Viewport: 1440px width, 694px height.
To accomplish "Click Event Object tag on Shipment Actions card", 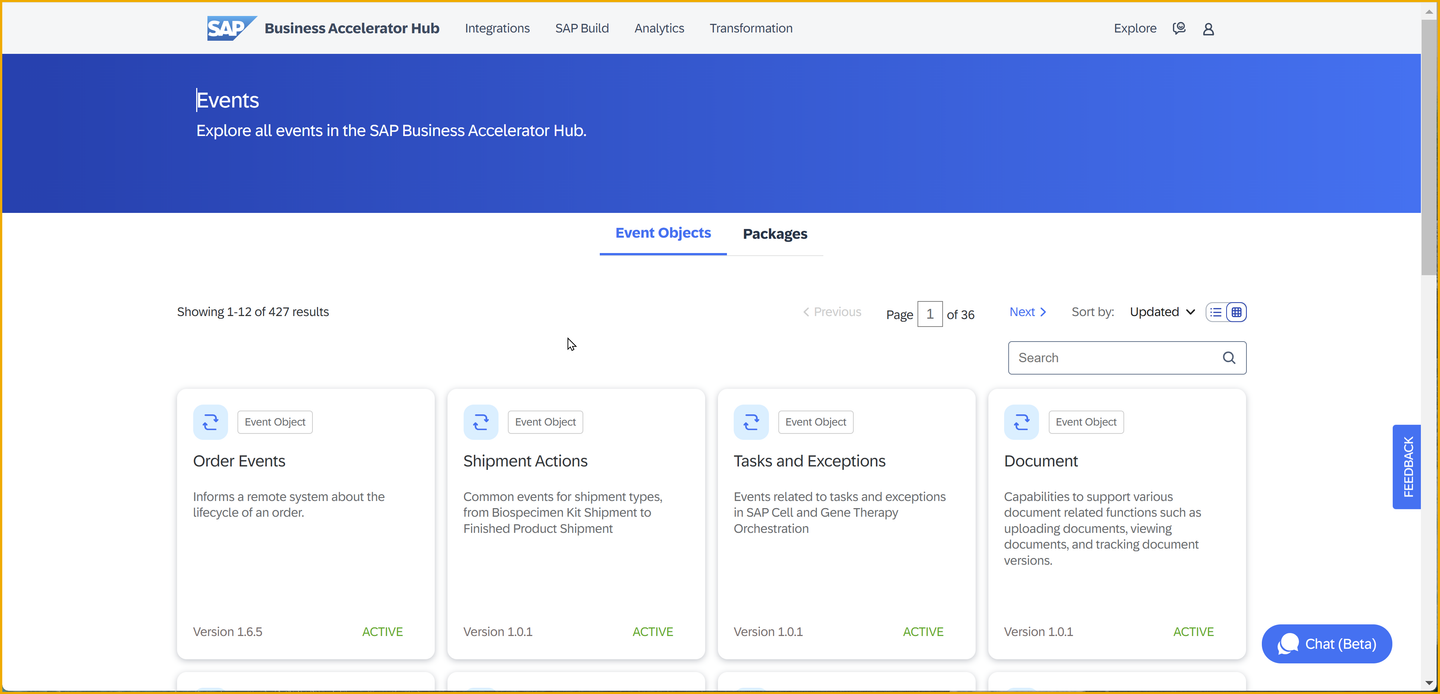I will pos(545,422).
